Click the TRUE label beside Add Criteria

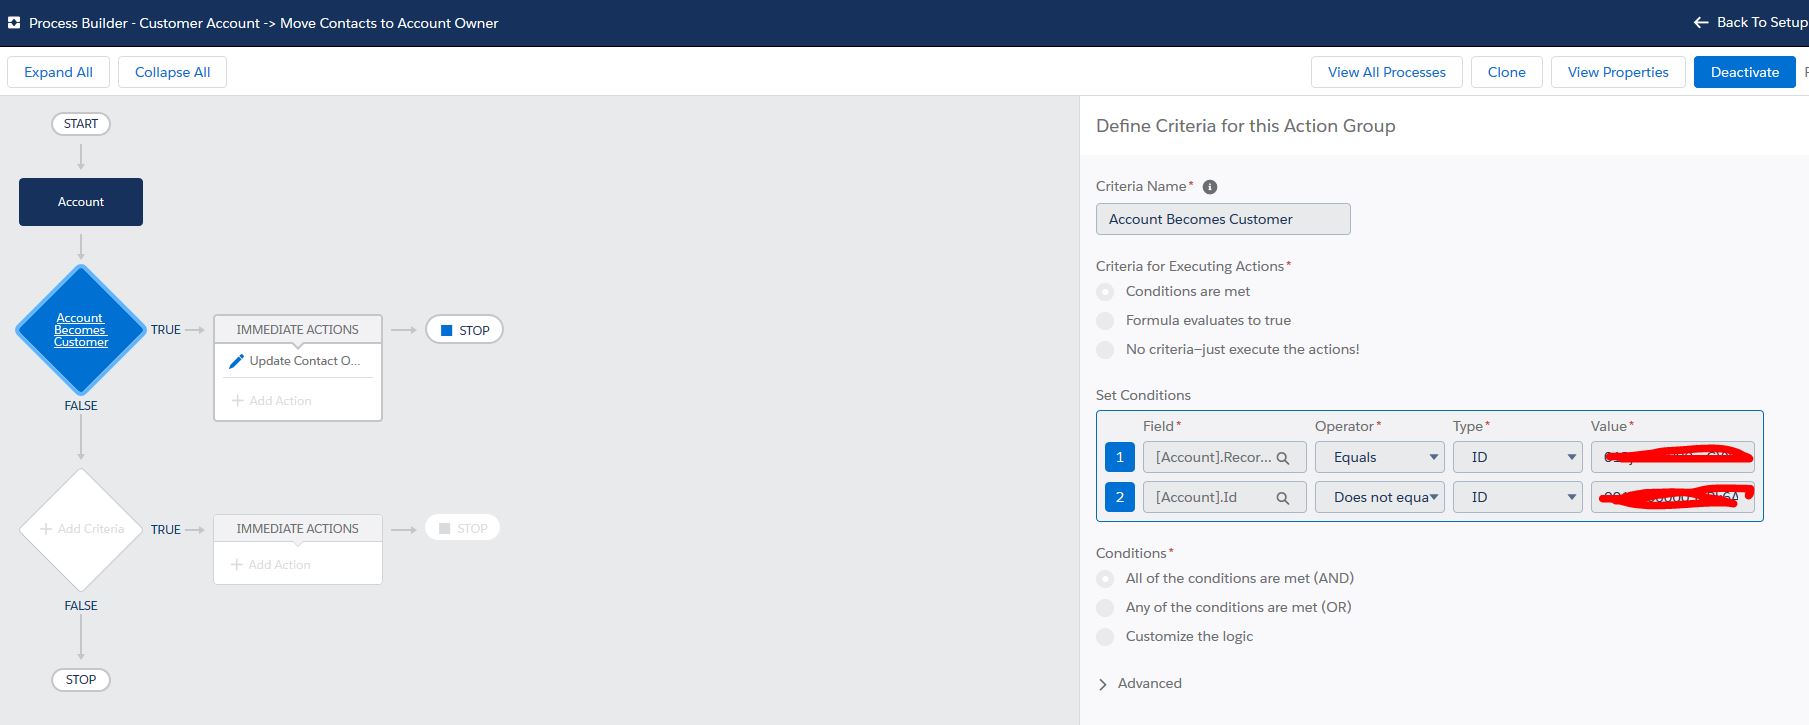coord(166,530)
